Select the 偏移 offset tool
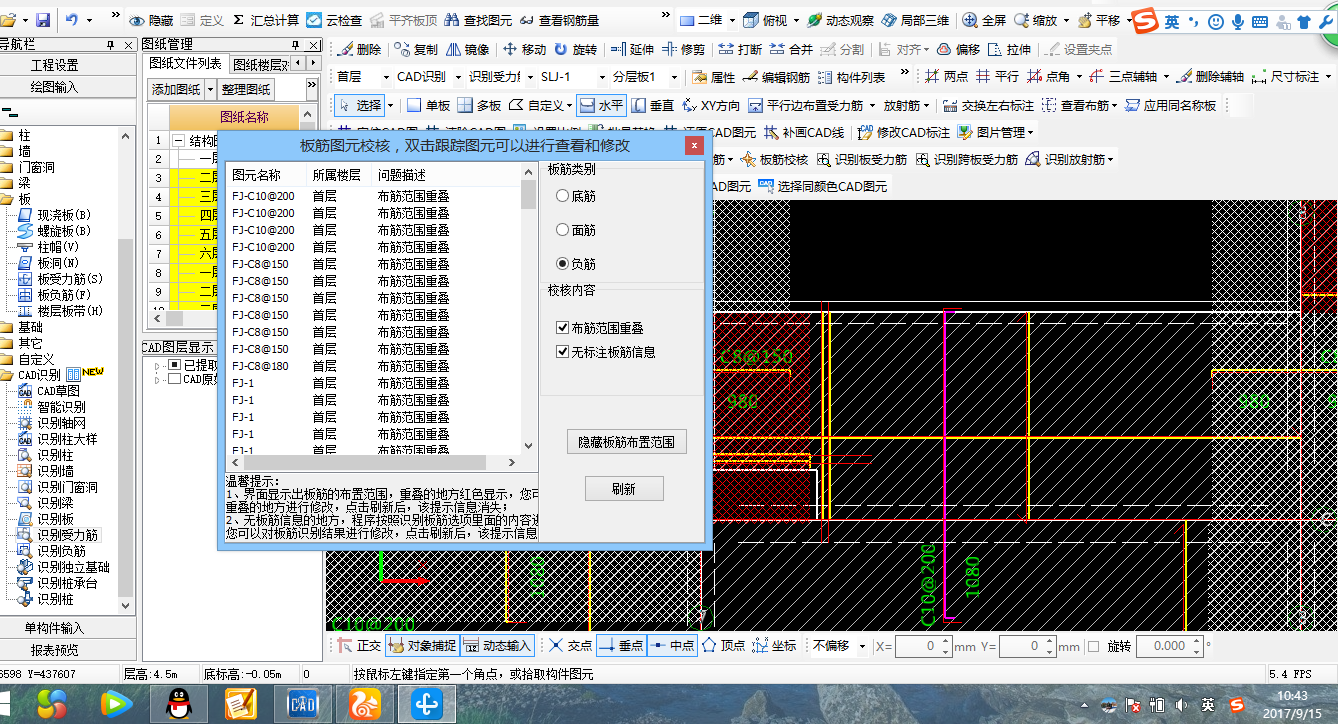The image size is (1338, 724). click(x=958, y=49)
